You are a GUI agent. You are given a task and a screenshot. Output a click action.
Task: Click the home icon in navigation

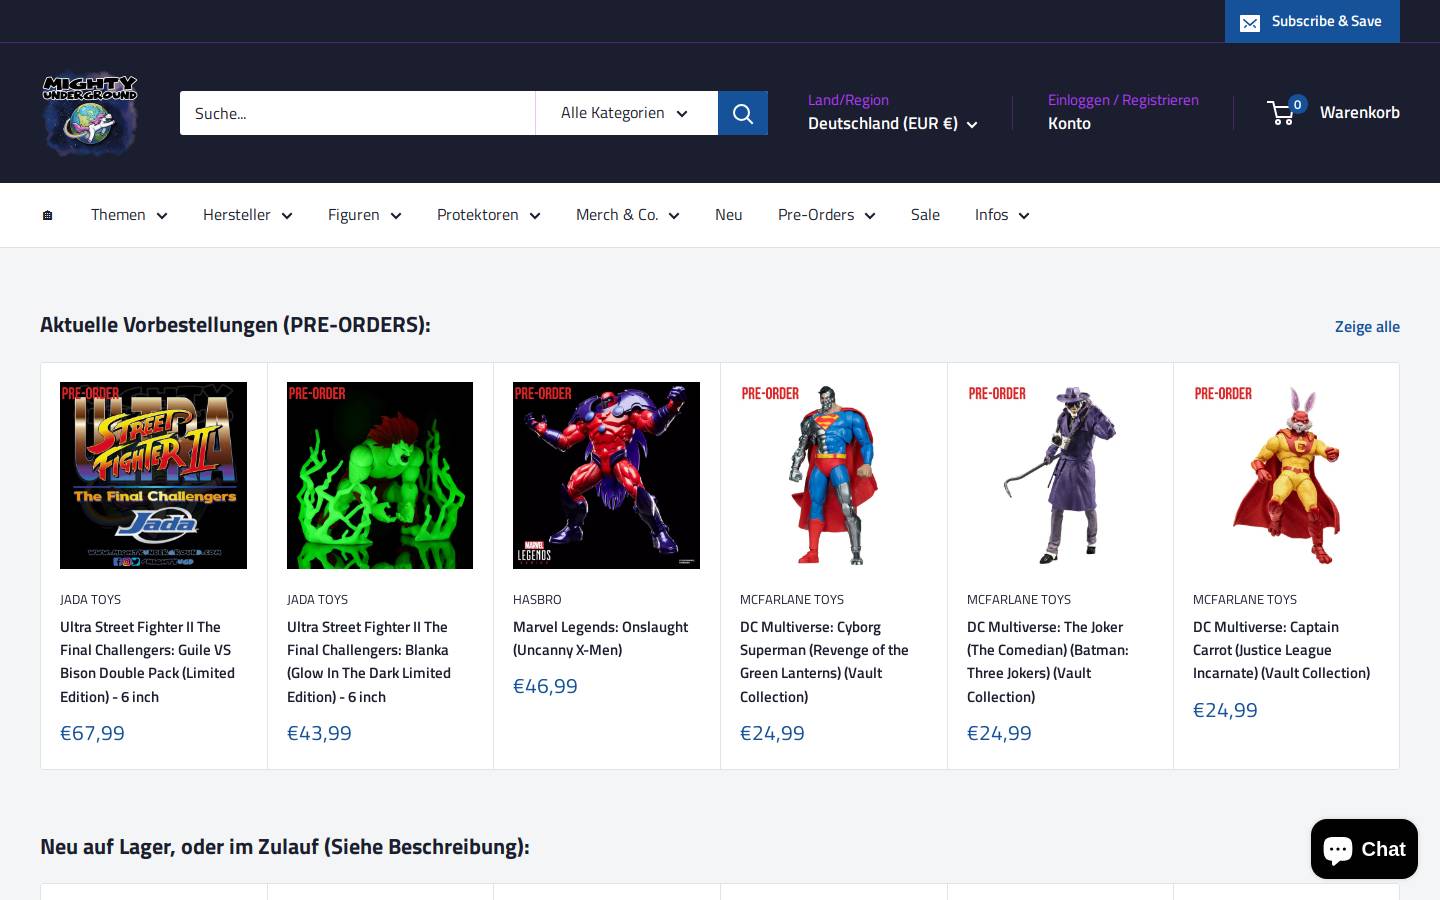pos(47,215)
